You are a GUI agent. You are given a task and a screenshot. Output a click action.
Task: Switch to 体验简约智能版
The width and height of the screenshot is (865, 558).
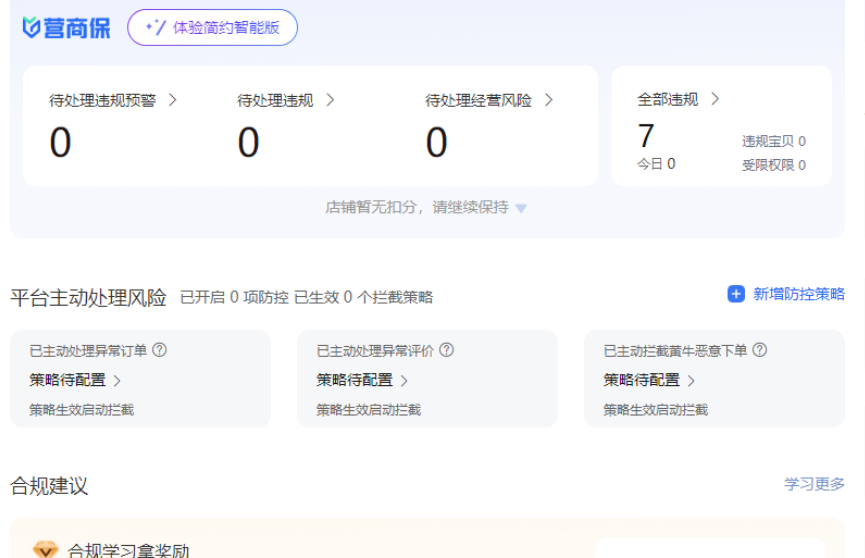click(212, 28)
